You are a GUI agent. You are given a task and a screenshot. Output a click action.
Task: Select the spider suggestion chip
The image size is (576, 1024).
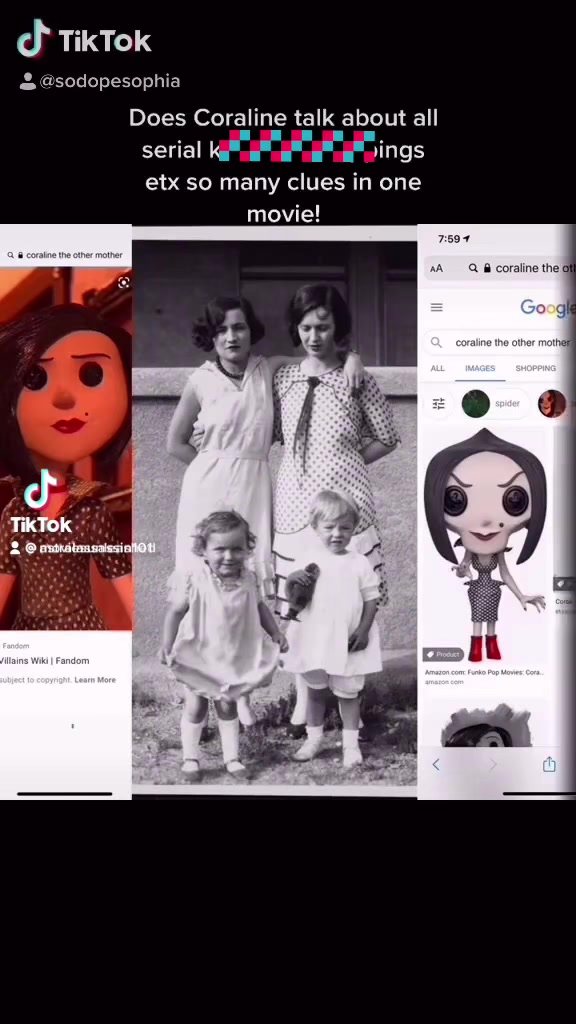point(492,404)
